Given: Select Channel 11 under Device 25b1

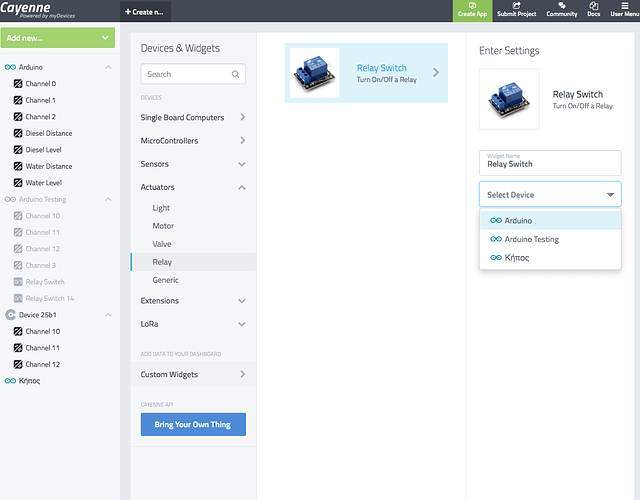Looking at the screenshot, I should point(42,348).
